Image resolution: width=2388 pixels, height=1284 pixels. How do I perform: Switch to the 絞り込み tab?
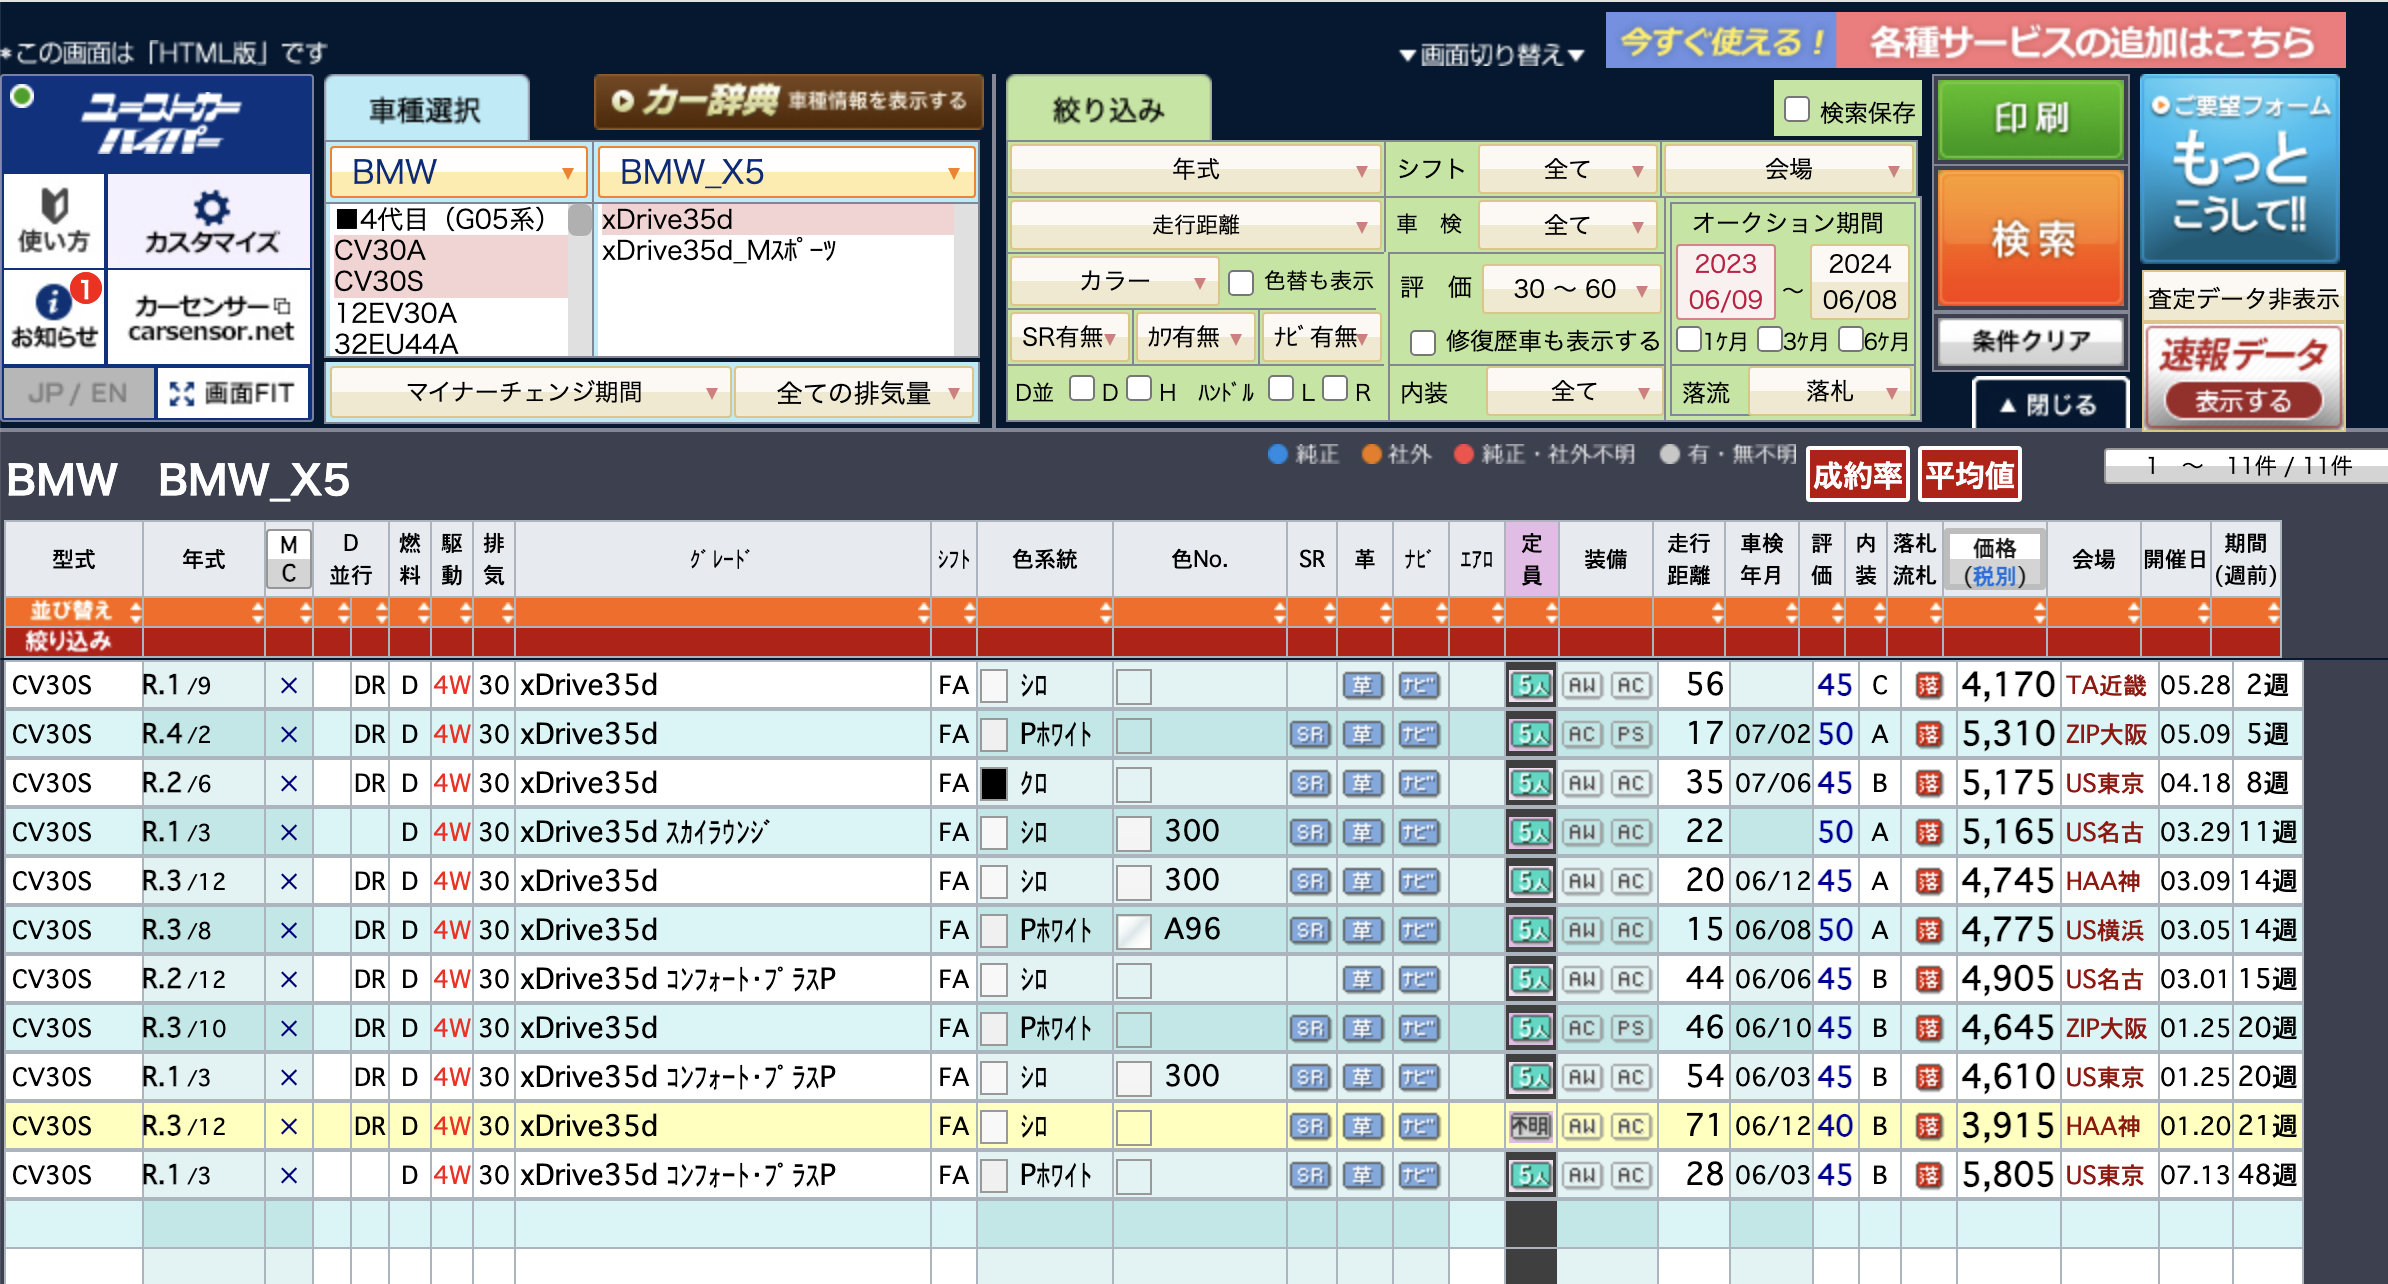[1108, 109]
